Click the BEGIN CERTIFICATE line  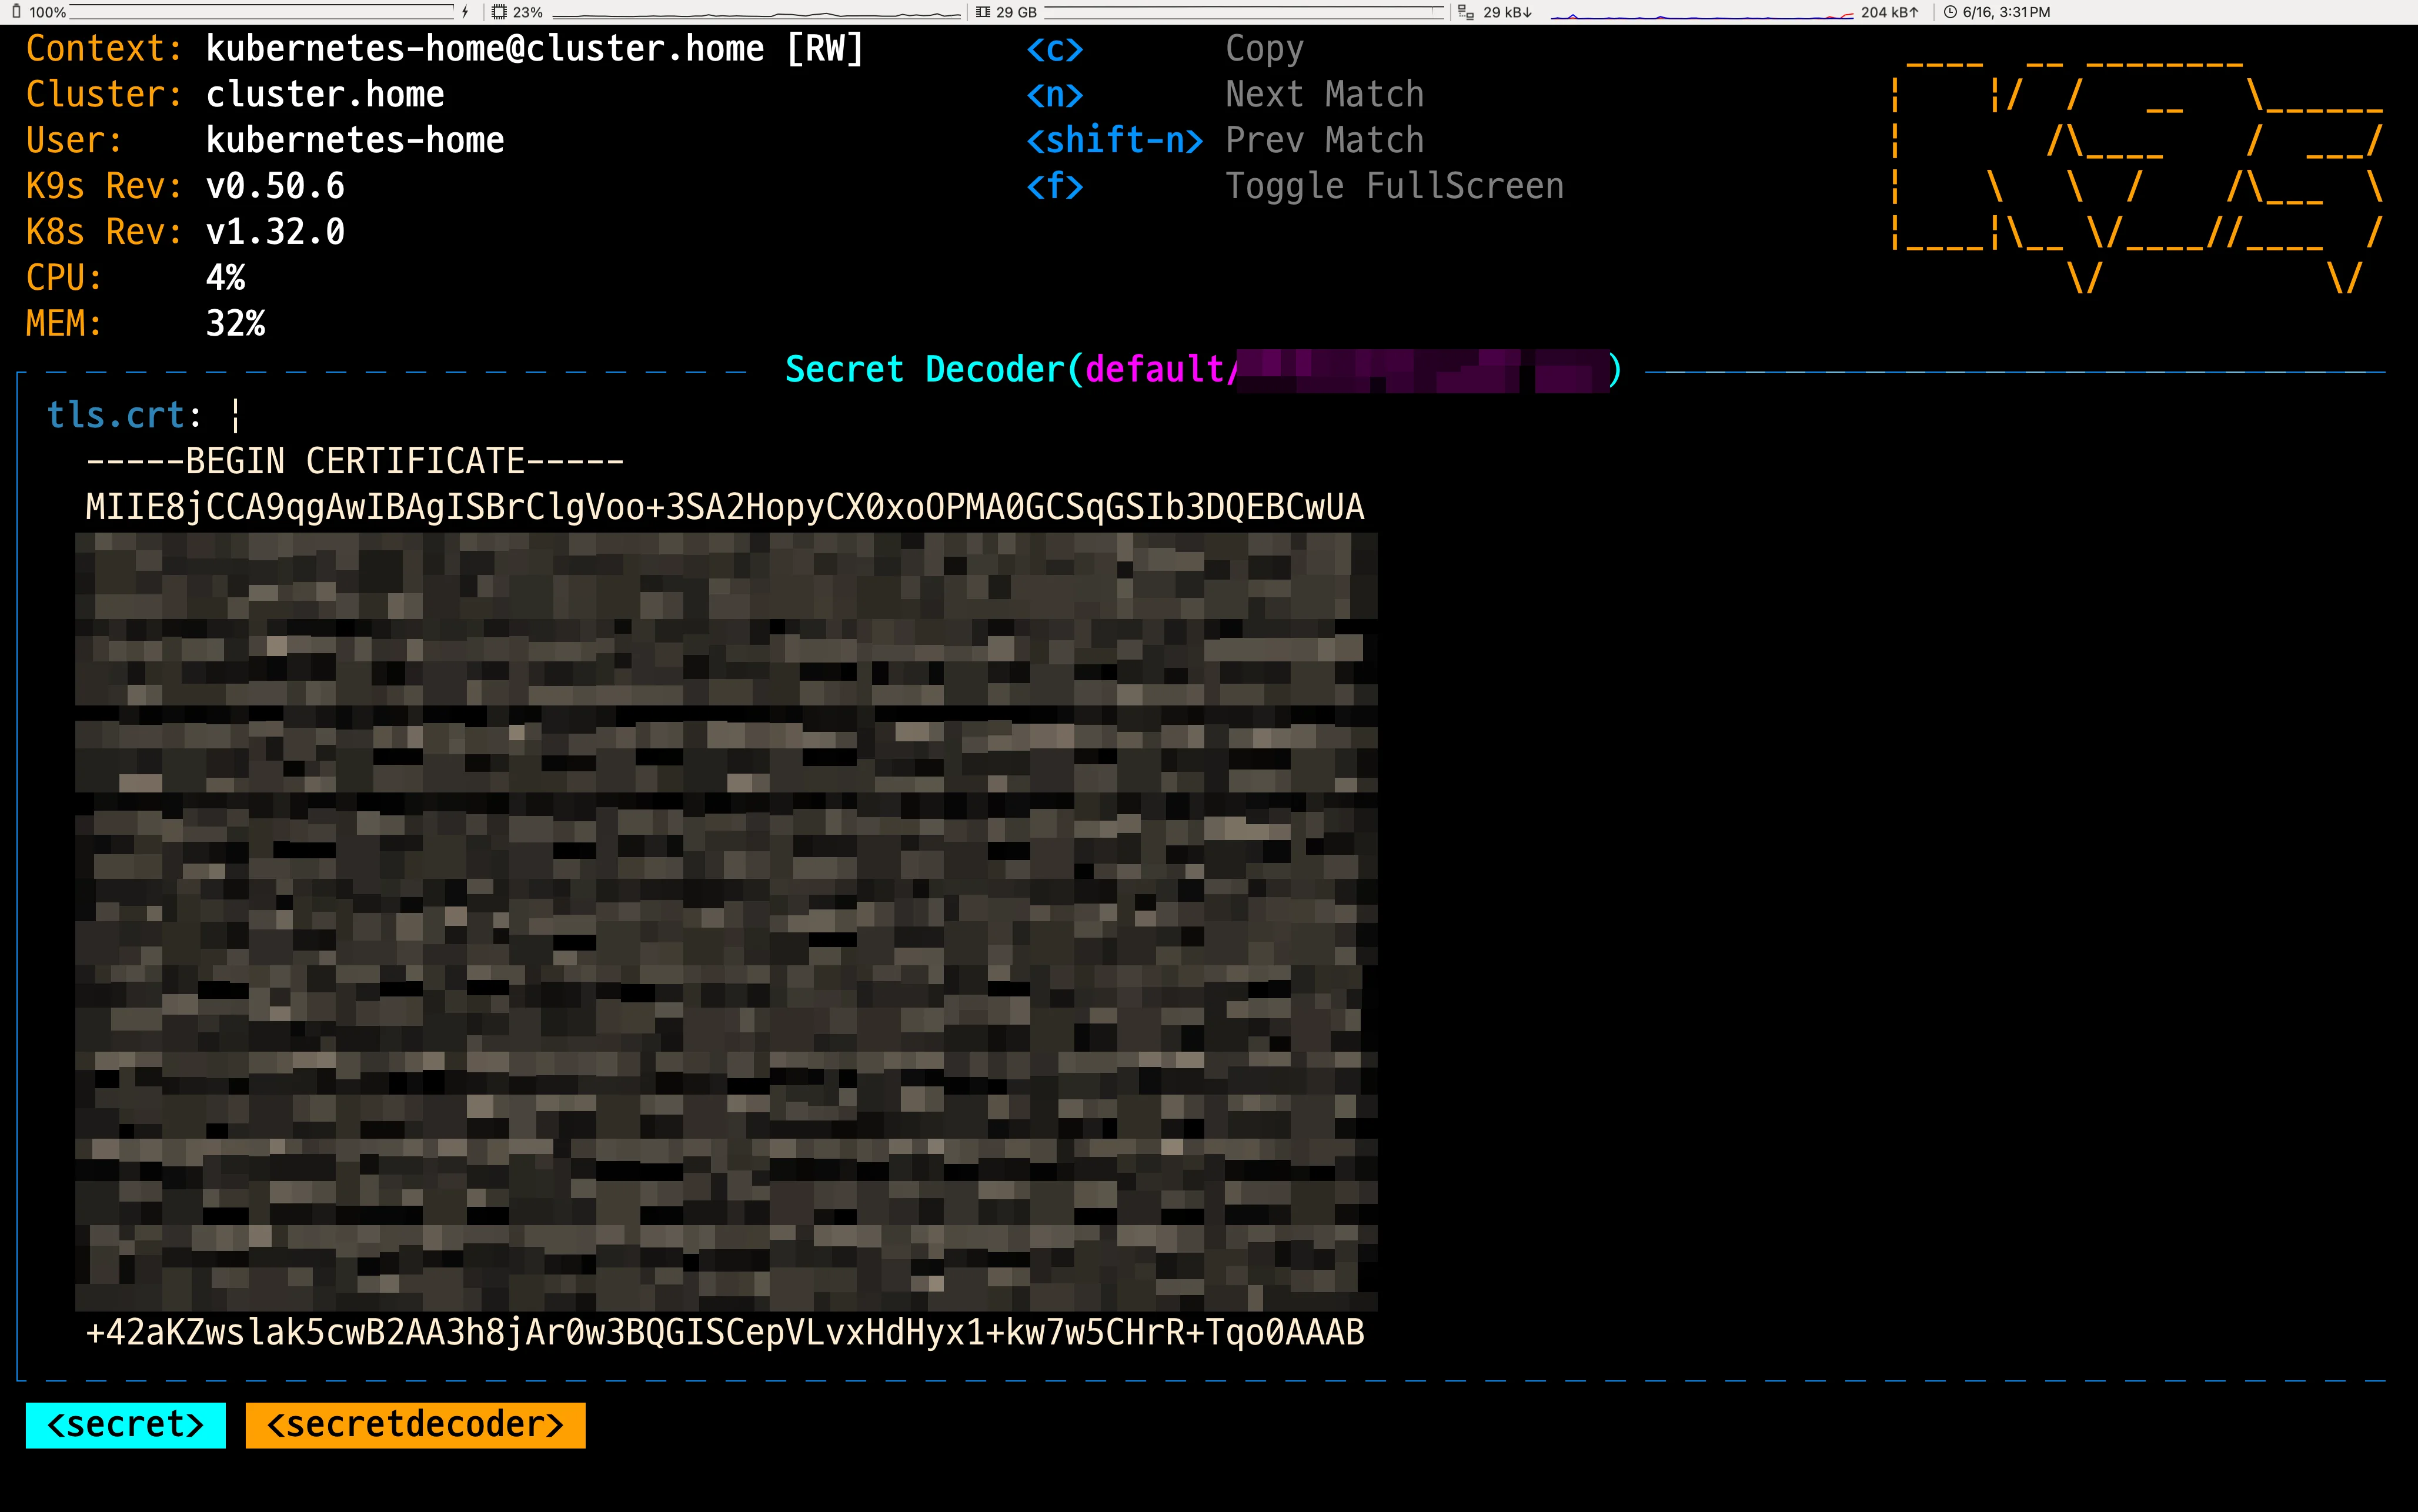click(x=355, y=461)
